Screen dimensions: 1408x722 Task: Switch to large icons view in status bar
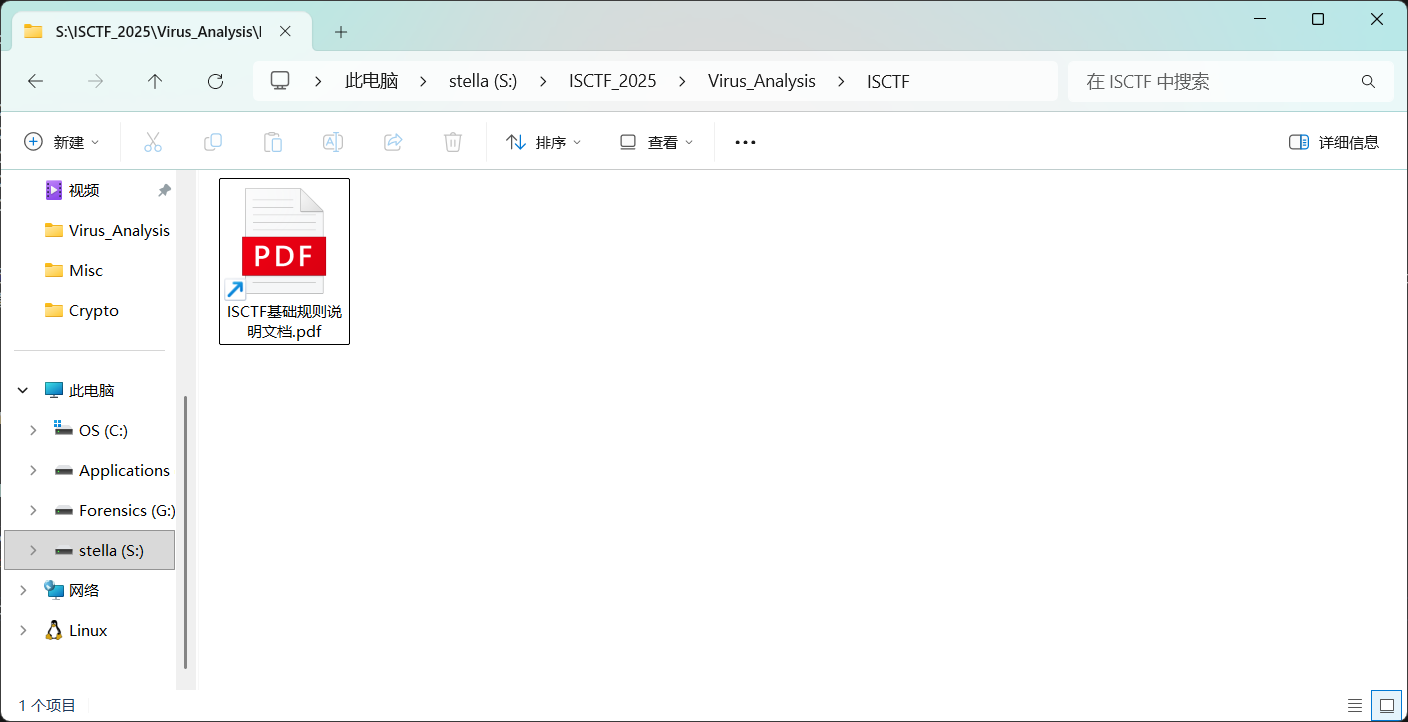[x=1387, y=705]
